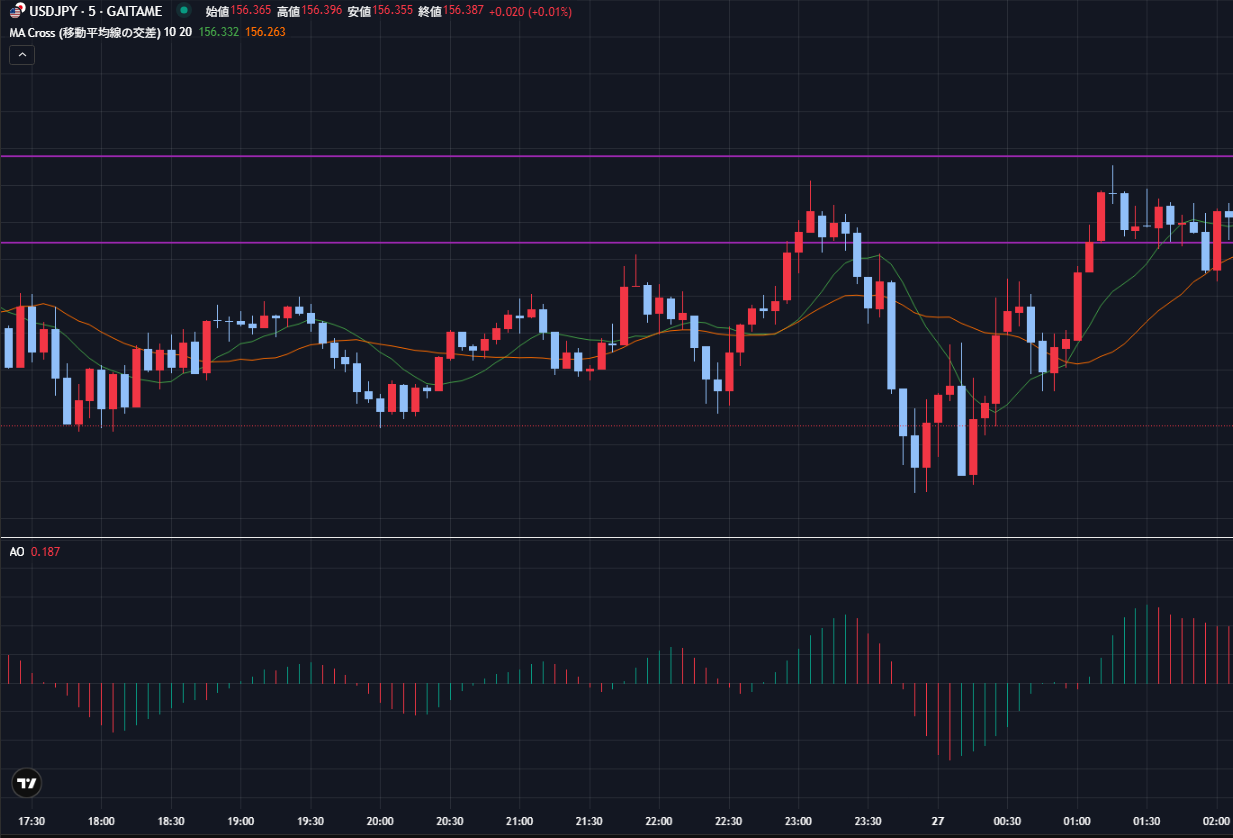Viewport: 1233px width, 838px height.
Task: Click the green MA value 156.332
Action: click(x=219, y=32)
